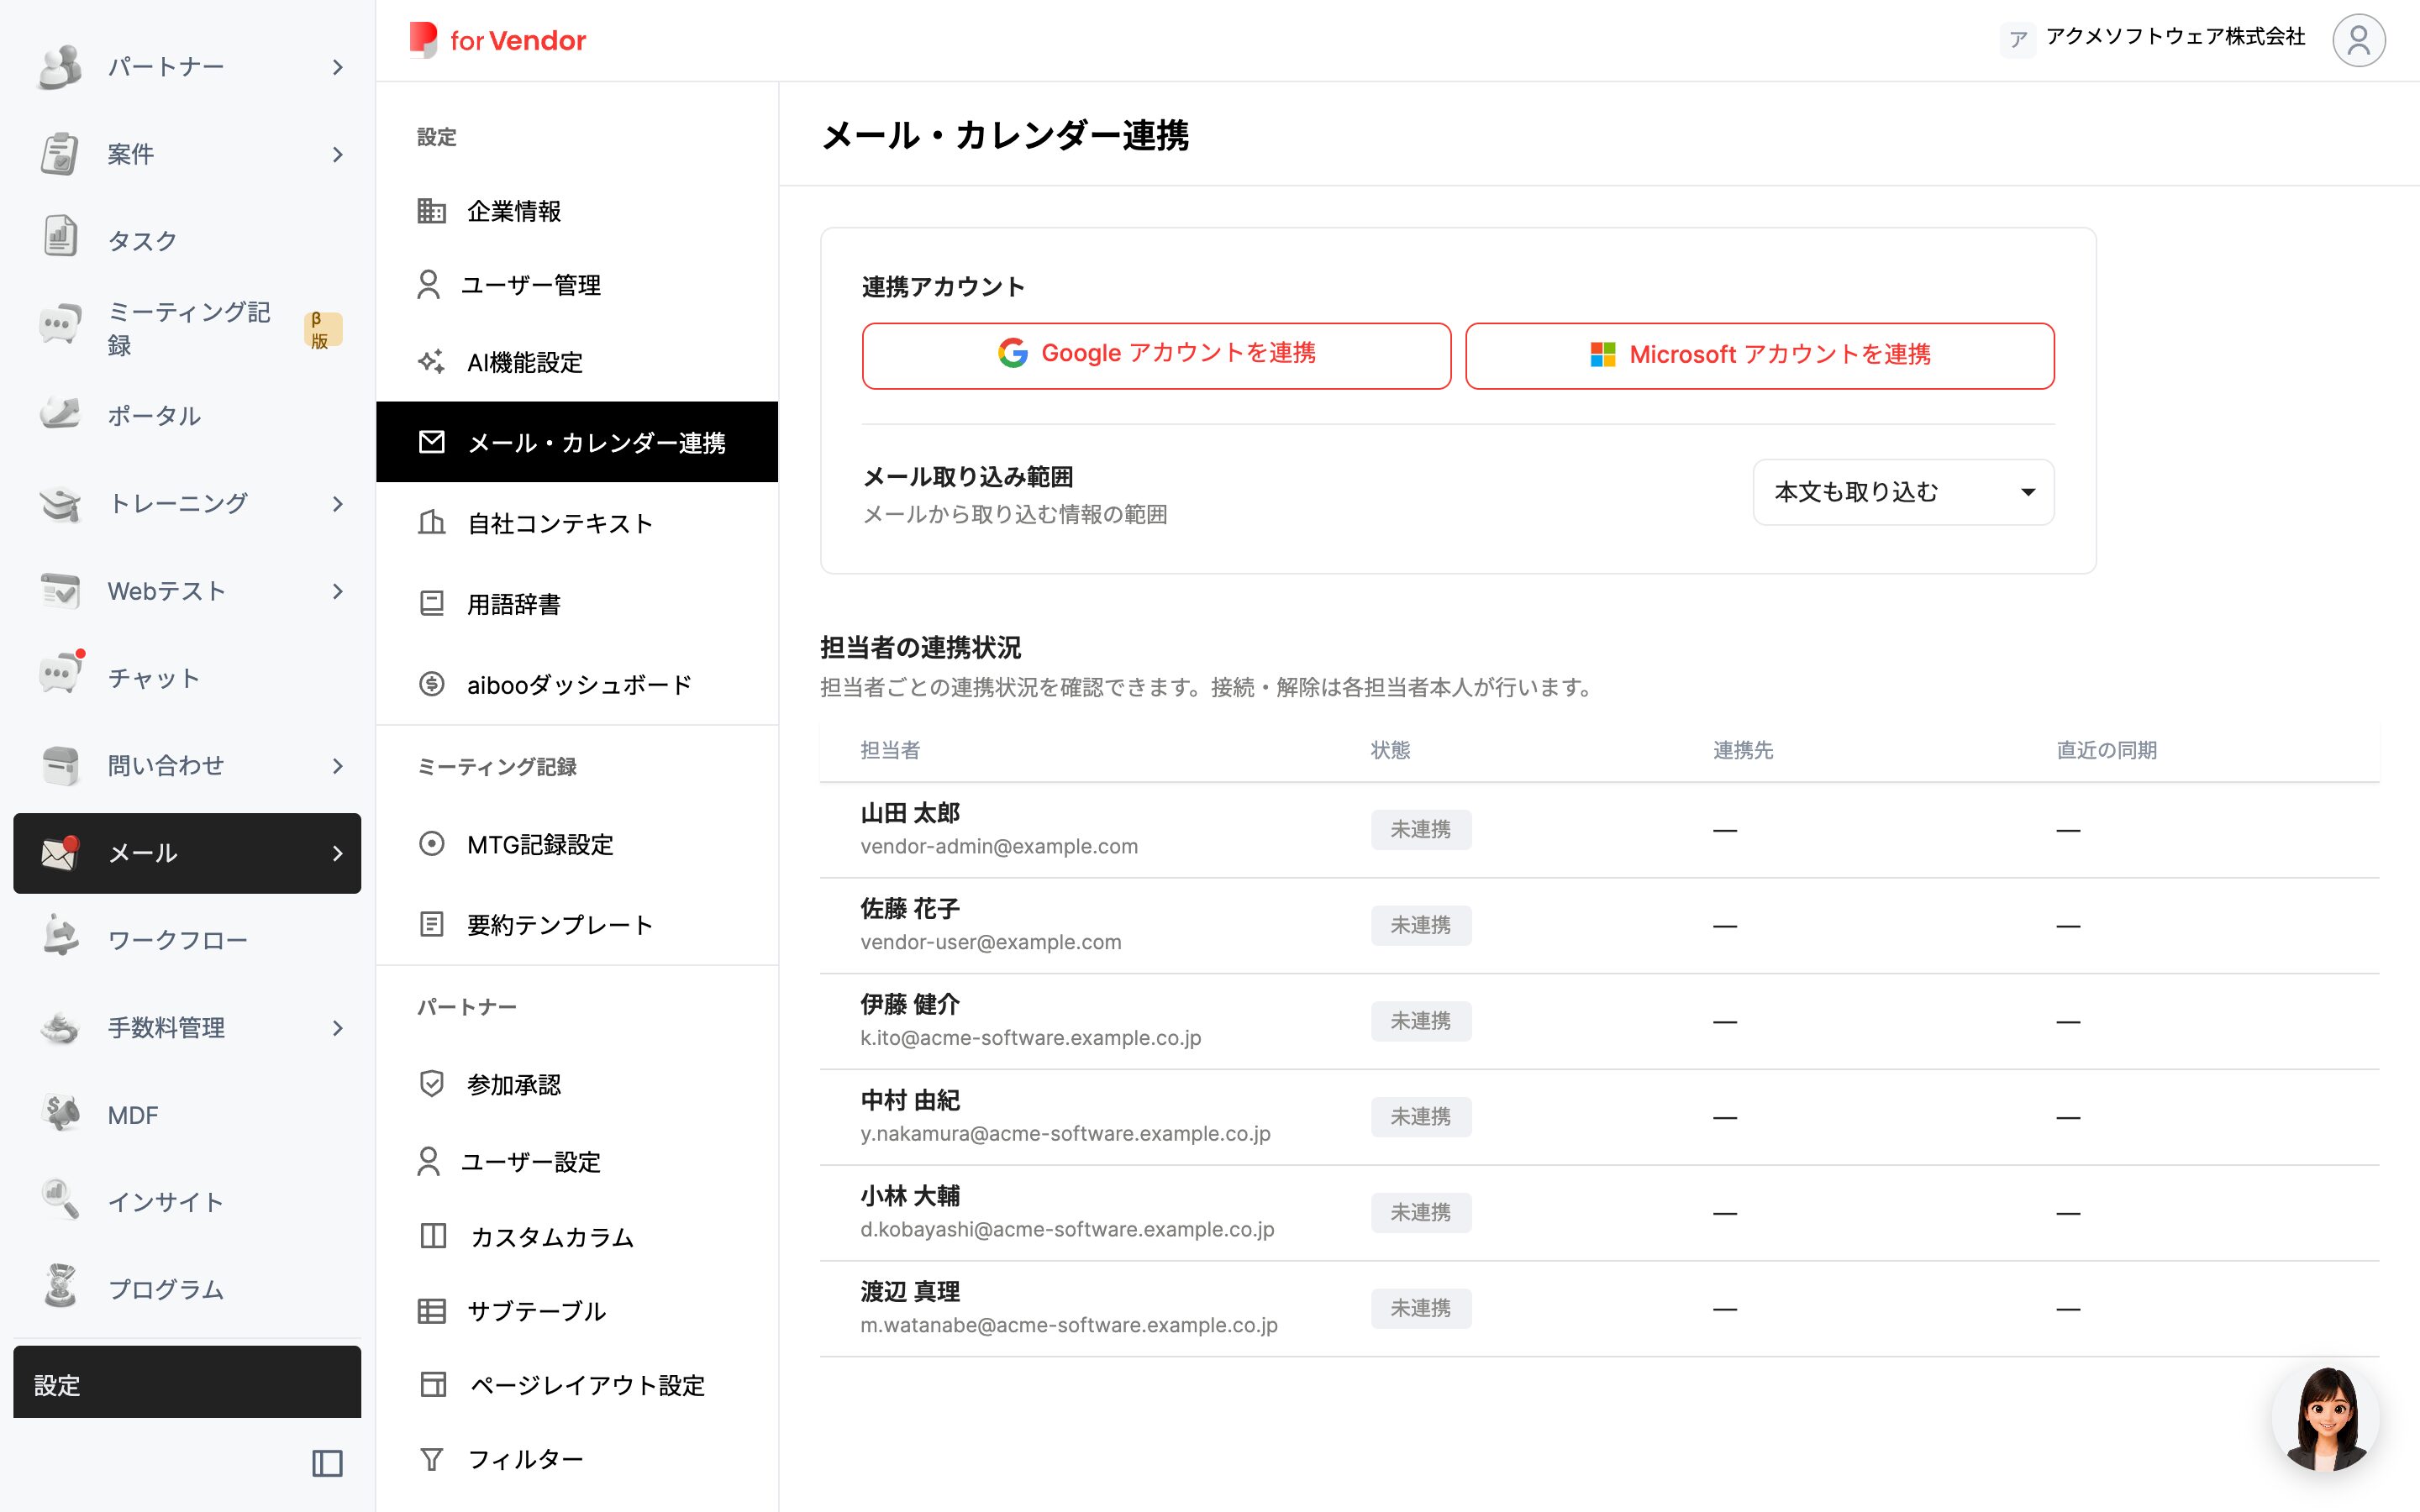Click the 直近の同期 column header
Viewport: 2420px width, 1512px height.
click(2106, 750)
